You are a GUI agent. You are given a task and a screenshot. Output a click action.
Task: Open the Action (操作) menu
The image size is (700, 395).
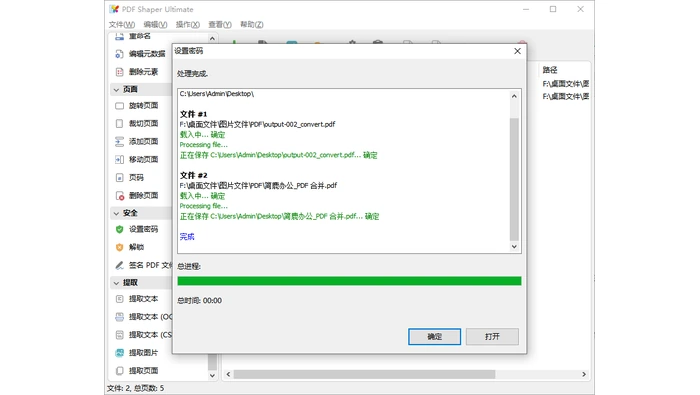point(188,25)
